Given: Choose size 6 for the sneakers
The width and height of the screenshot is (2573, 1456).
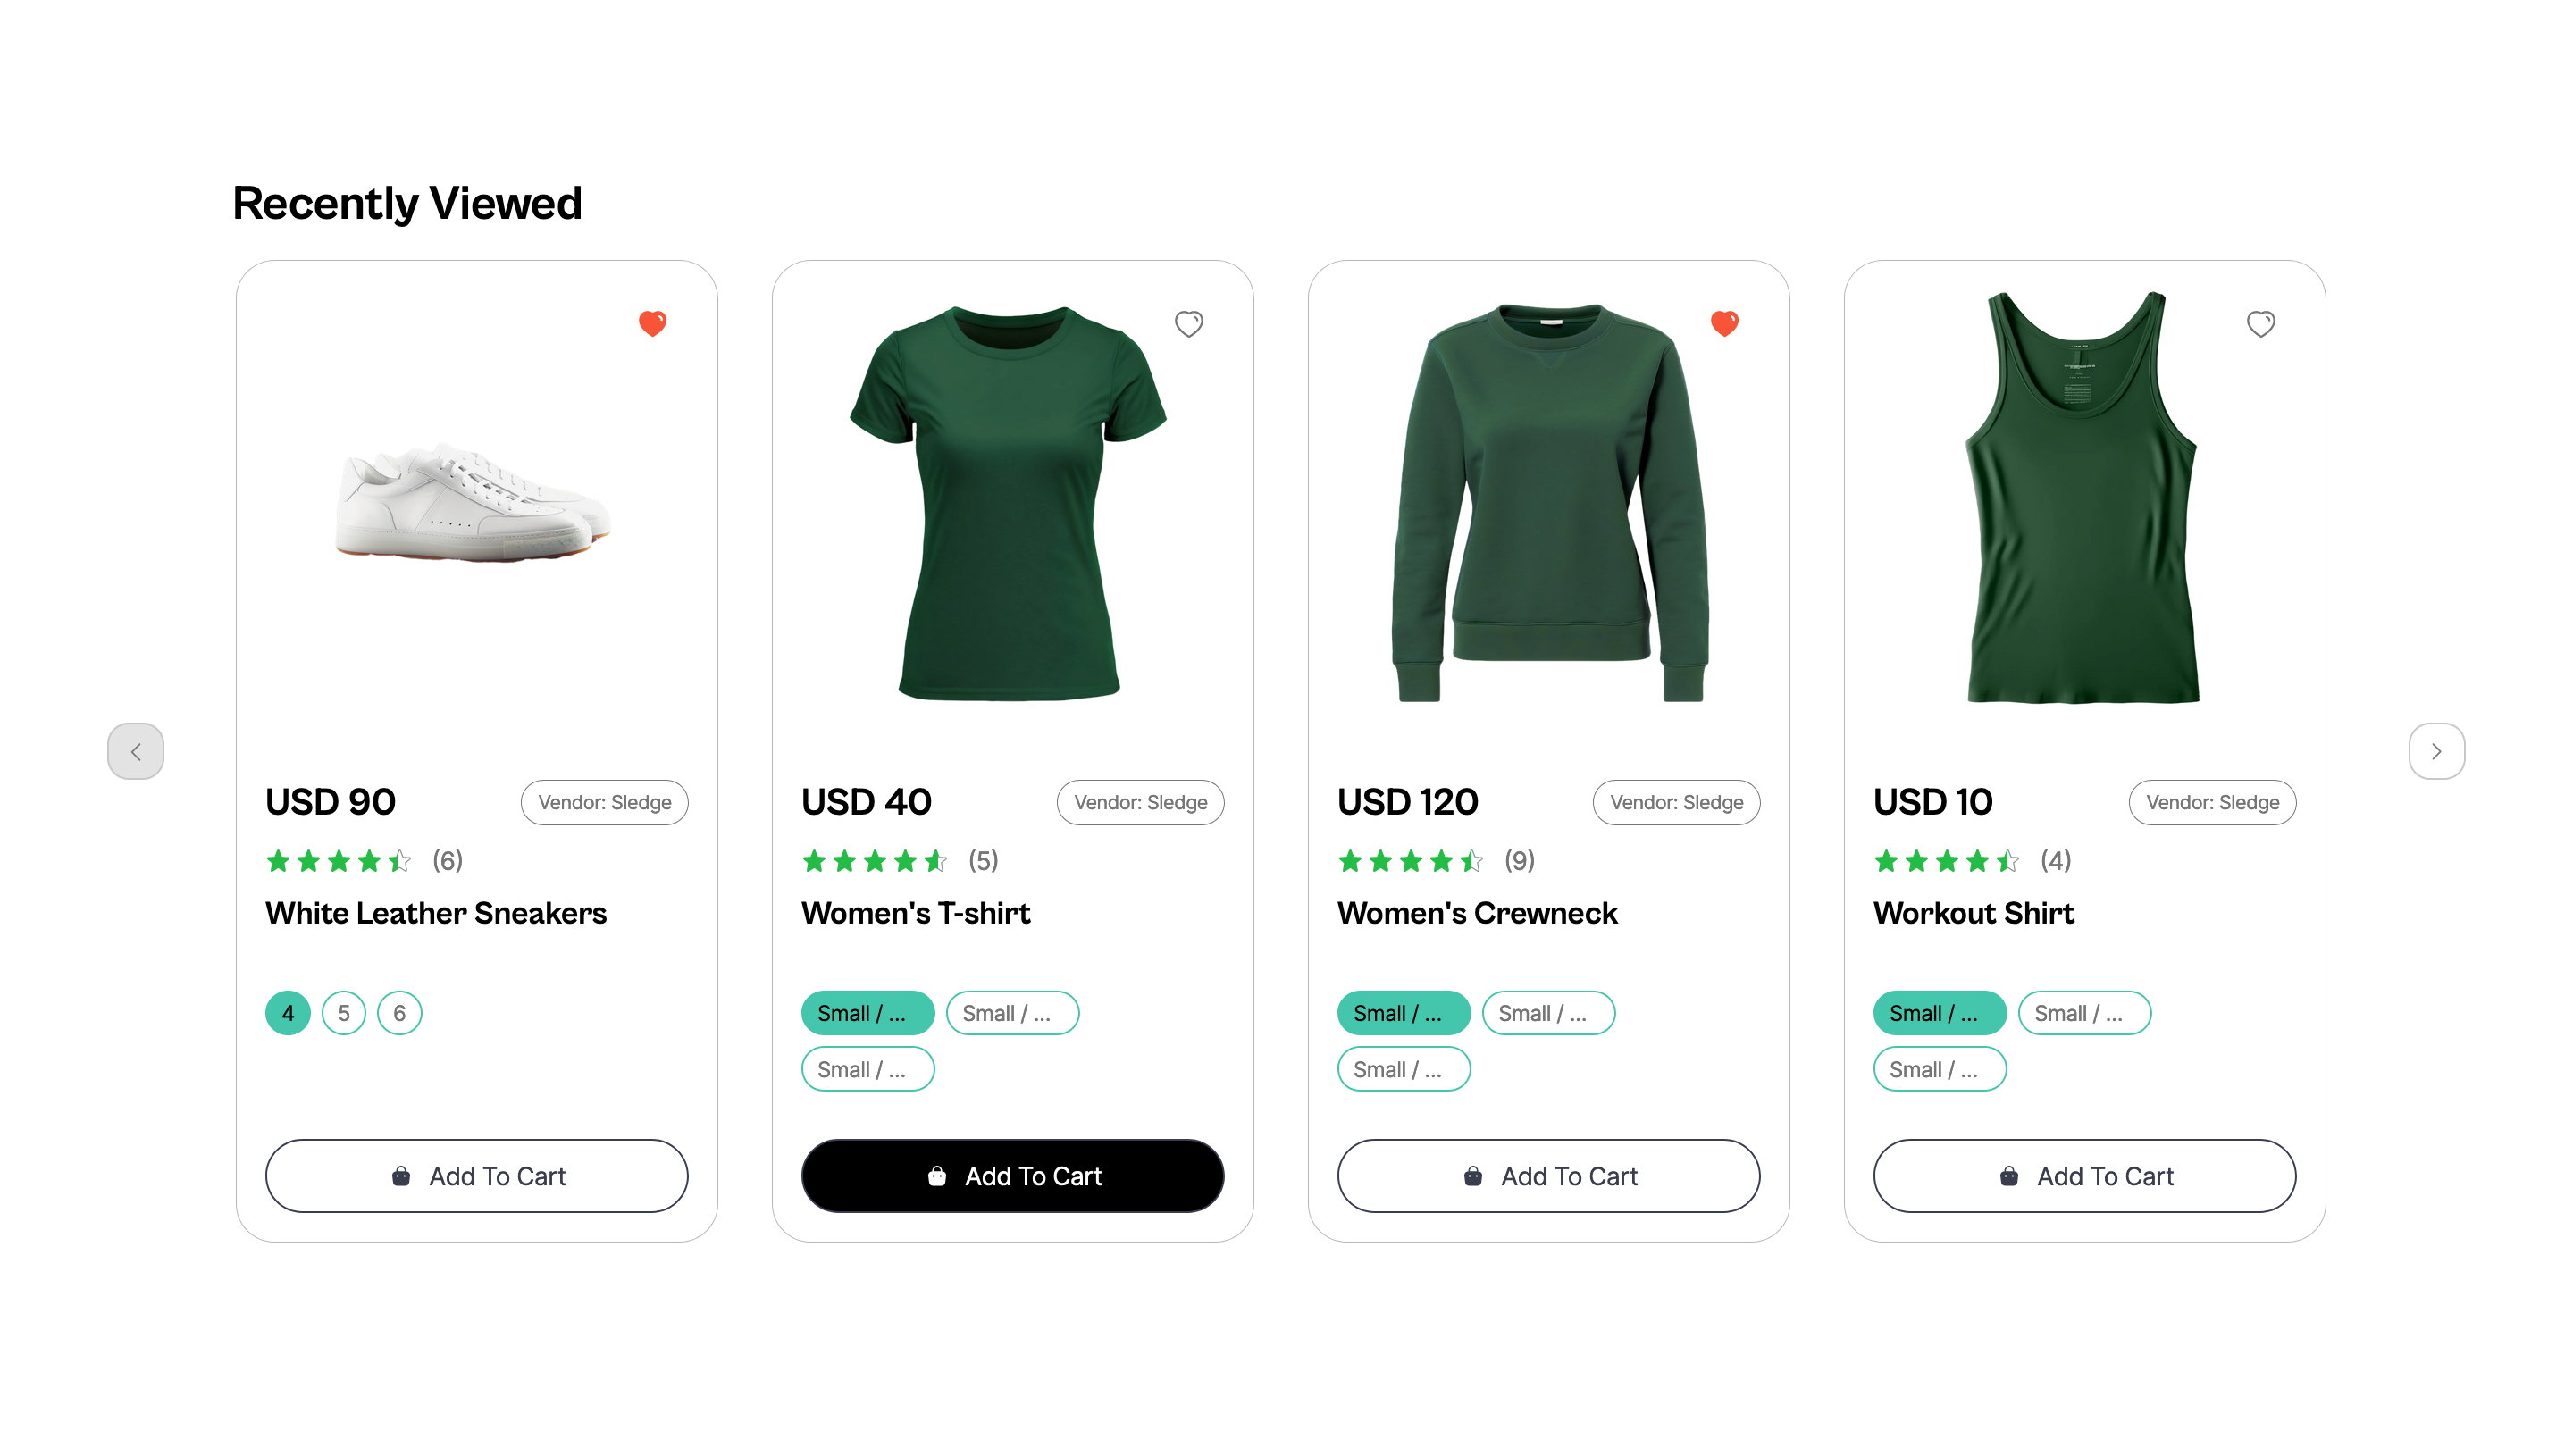Looking at the screenshot, I should [x=399, y=1013].
